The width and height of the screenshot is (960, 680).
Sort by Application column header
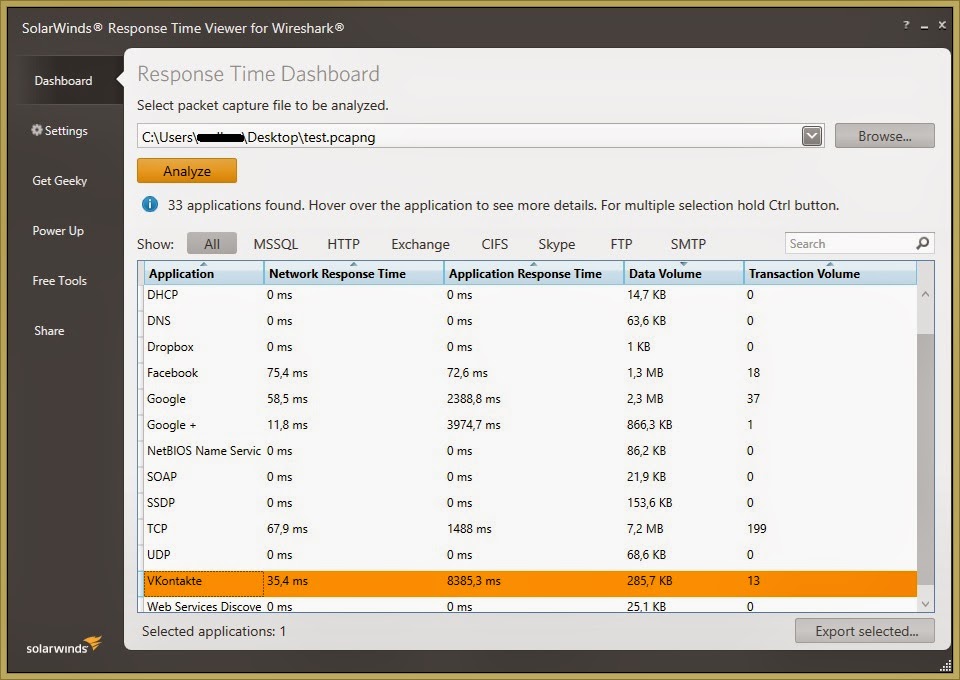point(203,273)
